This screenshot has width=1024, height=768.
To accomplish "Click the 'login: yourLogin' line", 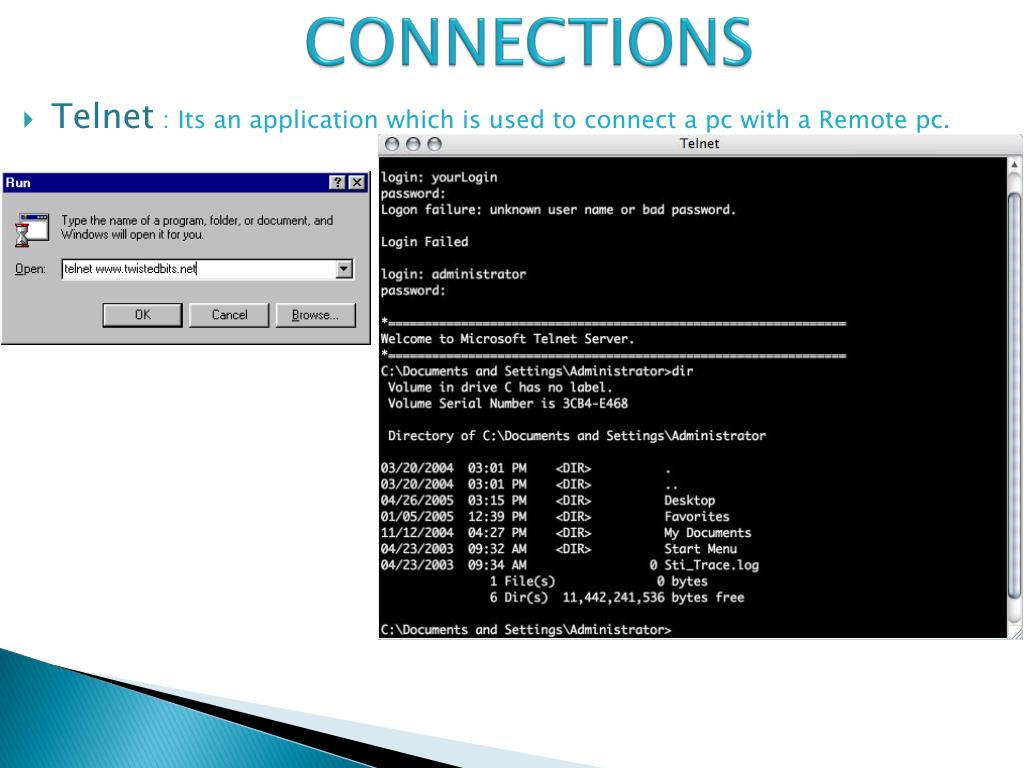I will click(439, 177).
